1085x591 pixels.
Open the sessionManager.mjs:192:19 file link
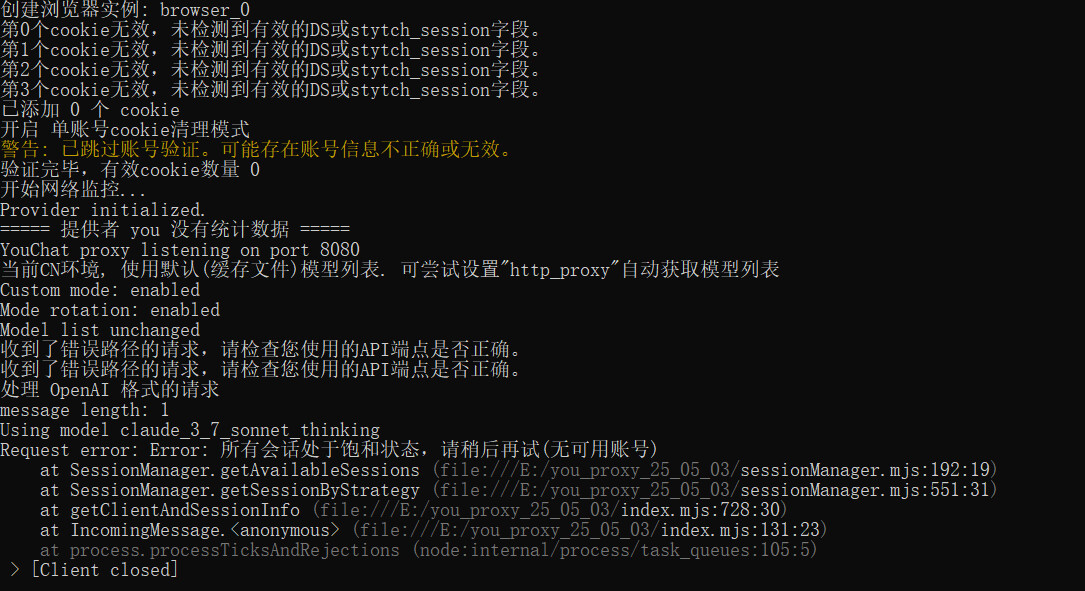715,470
